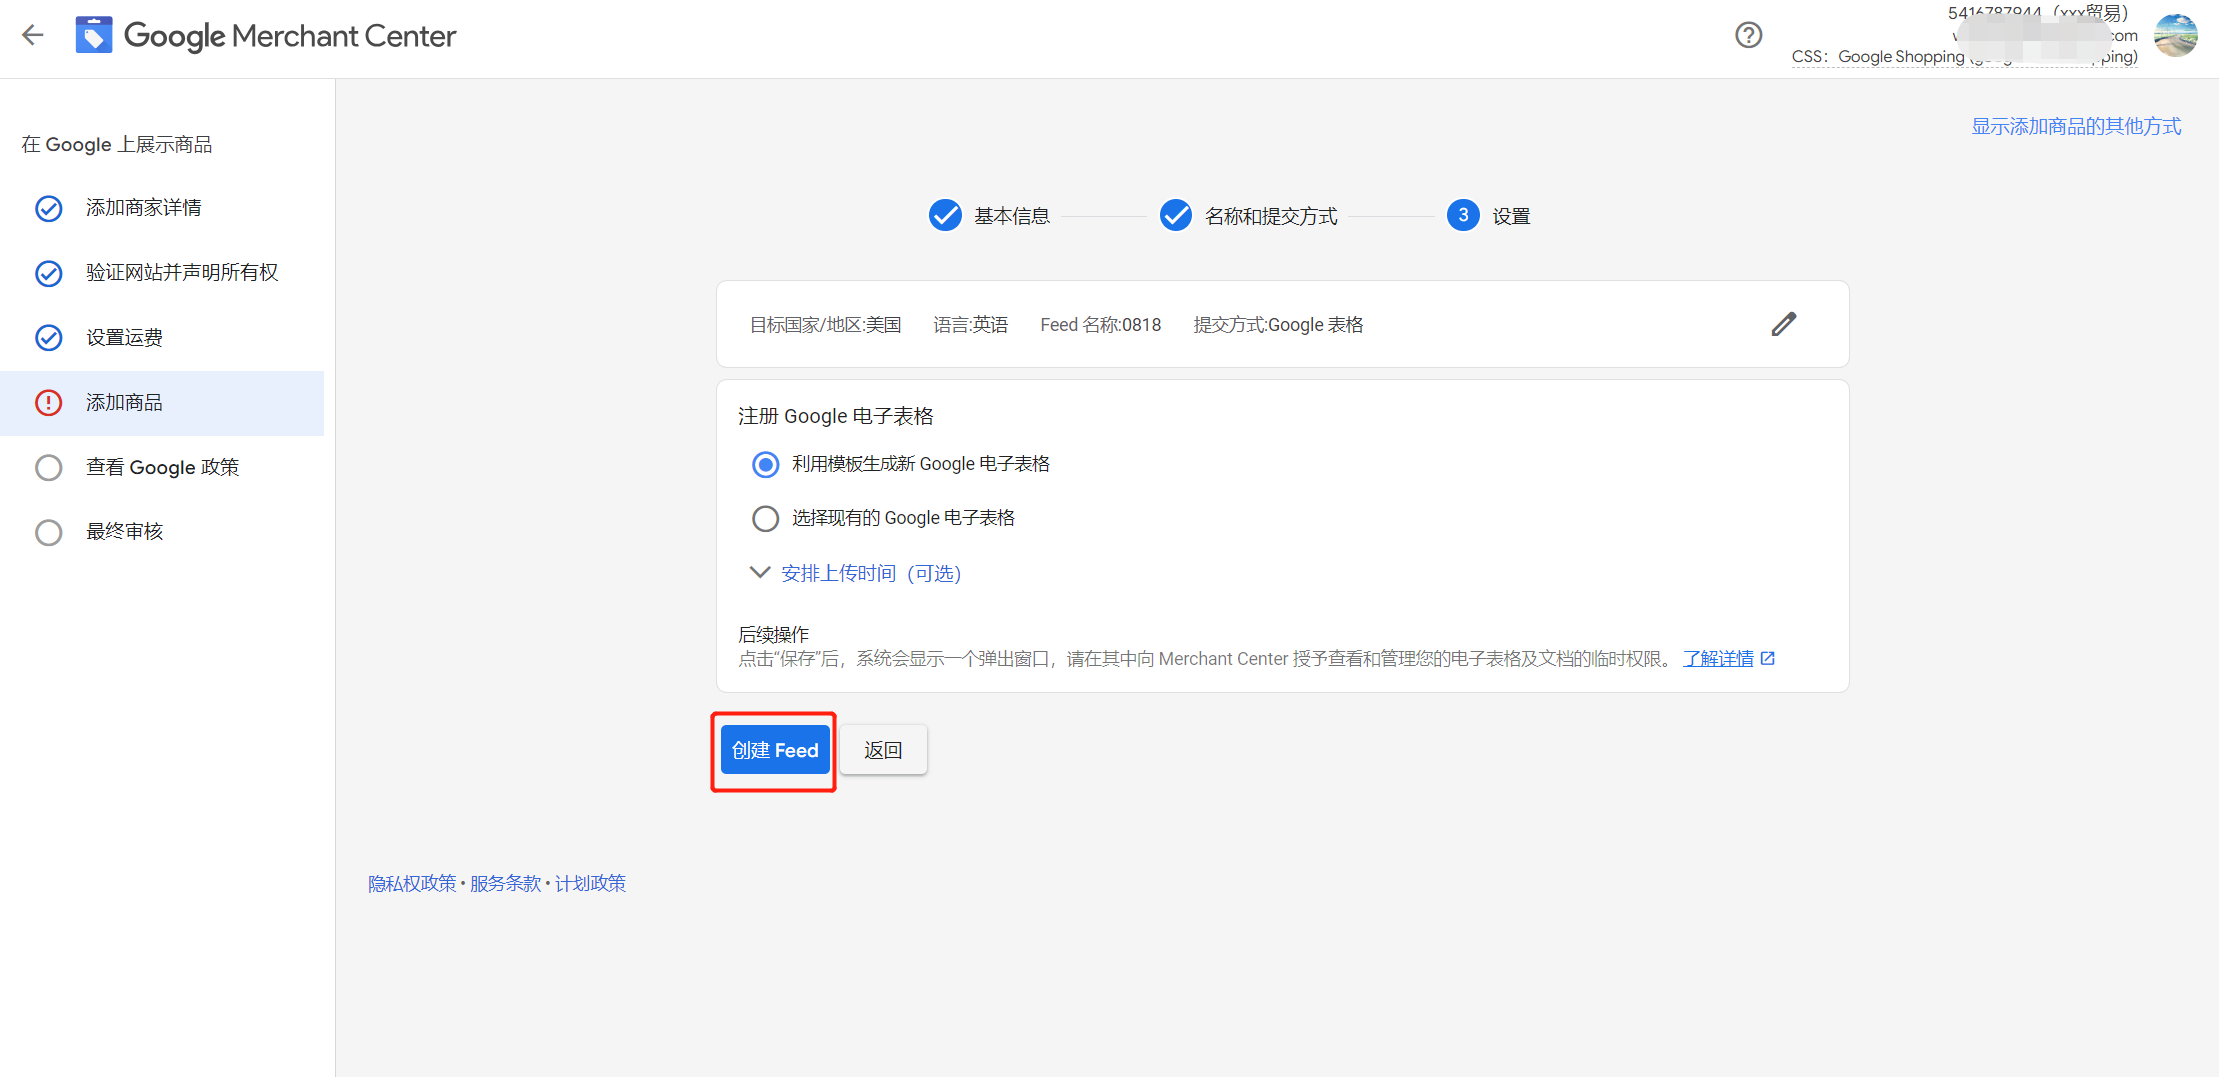Click the 语言:英语 text
Screen dimensions: 2219x1077
(x=971, y=325)
